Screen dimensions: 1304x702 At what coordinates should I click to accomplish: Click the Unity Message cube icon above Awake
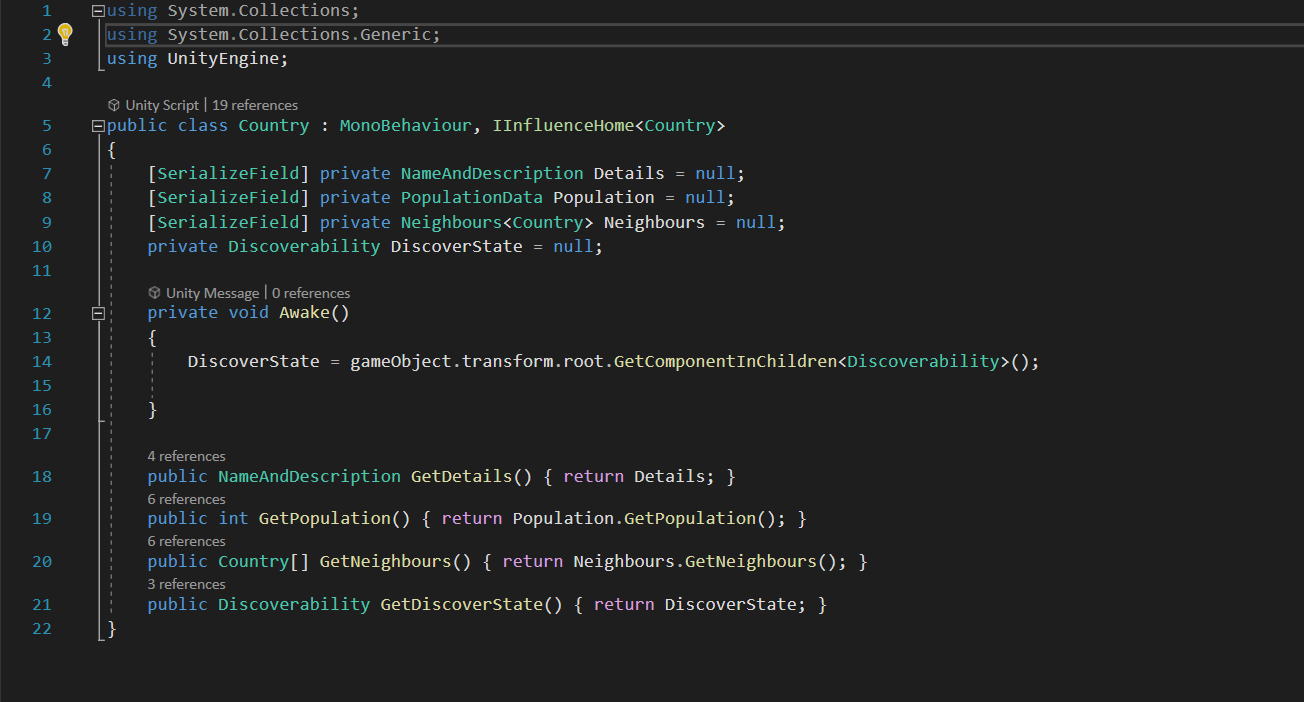[x=155, y=292]
